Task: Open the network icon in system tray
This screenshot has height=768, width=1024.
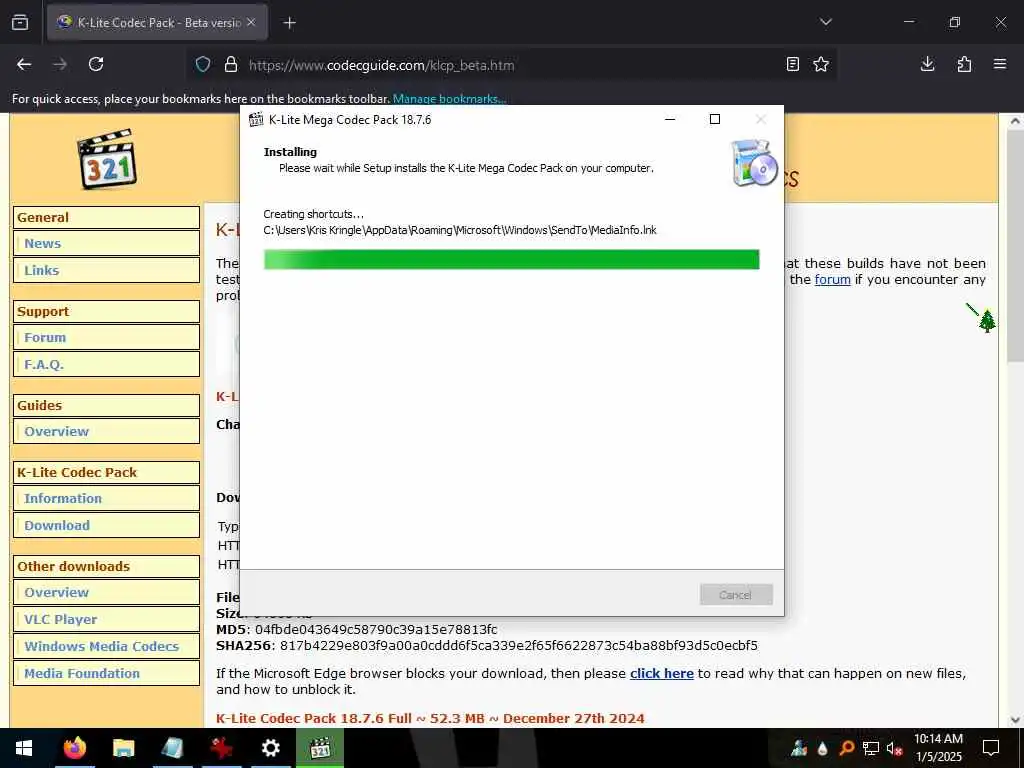Action: tap(871, 748)
